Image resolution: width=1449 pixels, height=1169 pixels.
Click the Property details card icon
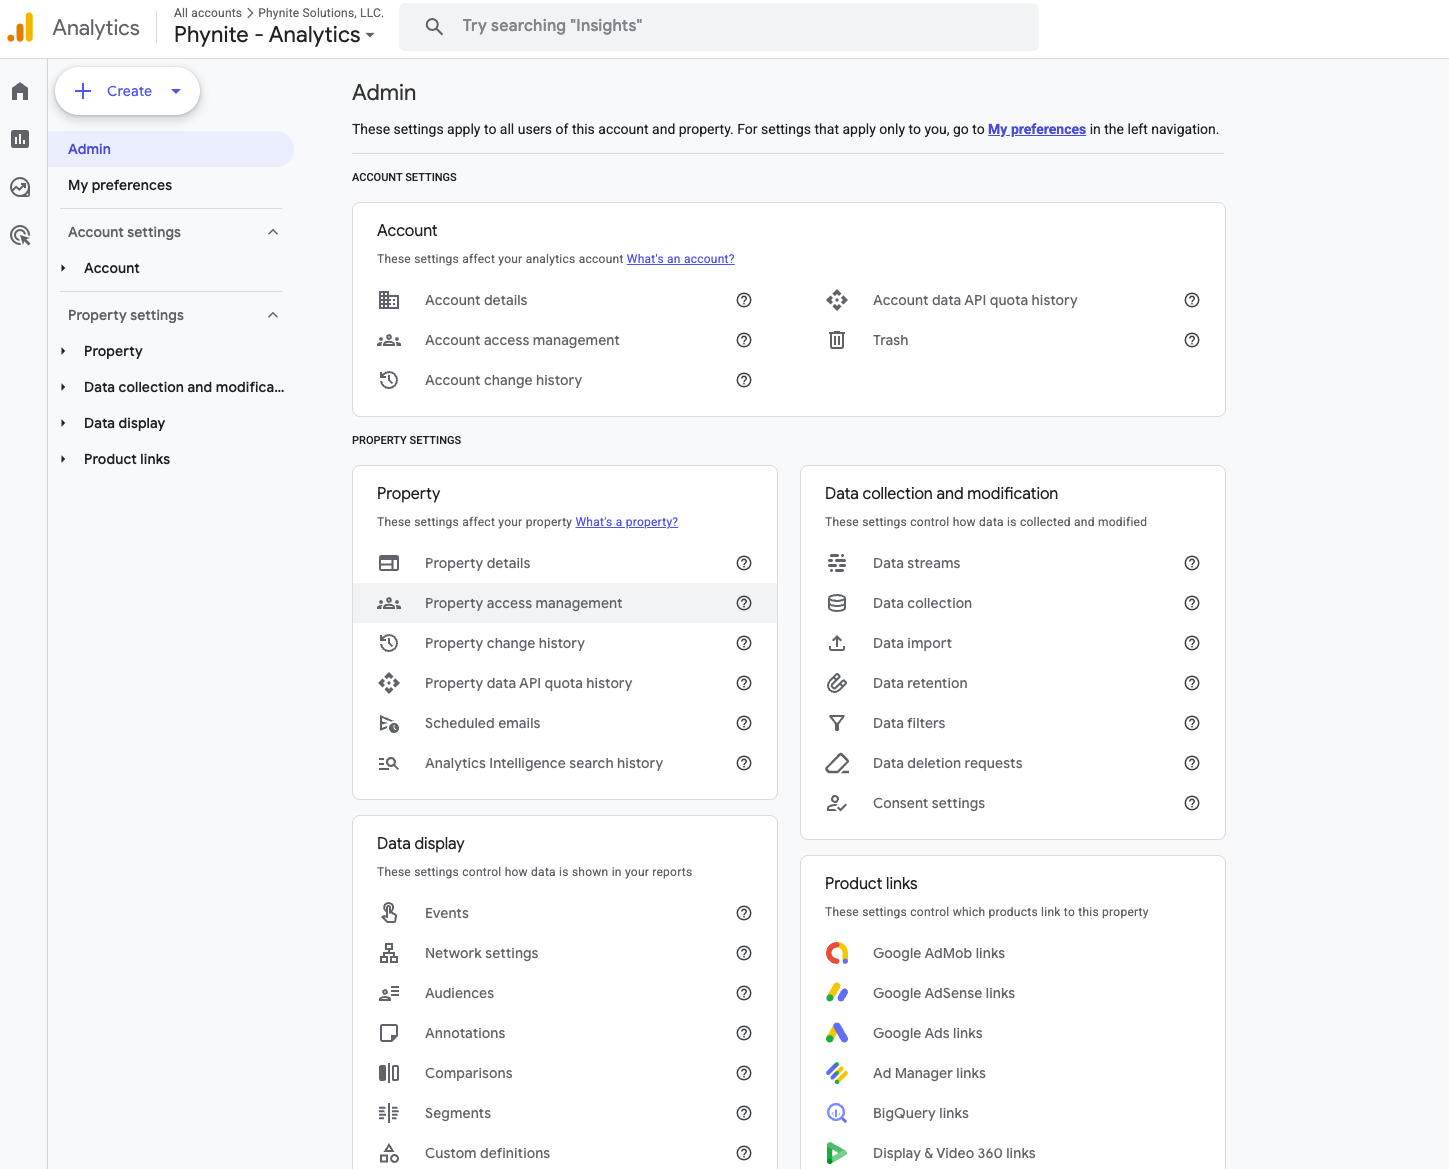coord(389,563)
